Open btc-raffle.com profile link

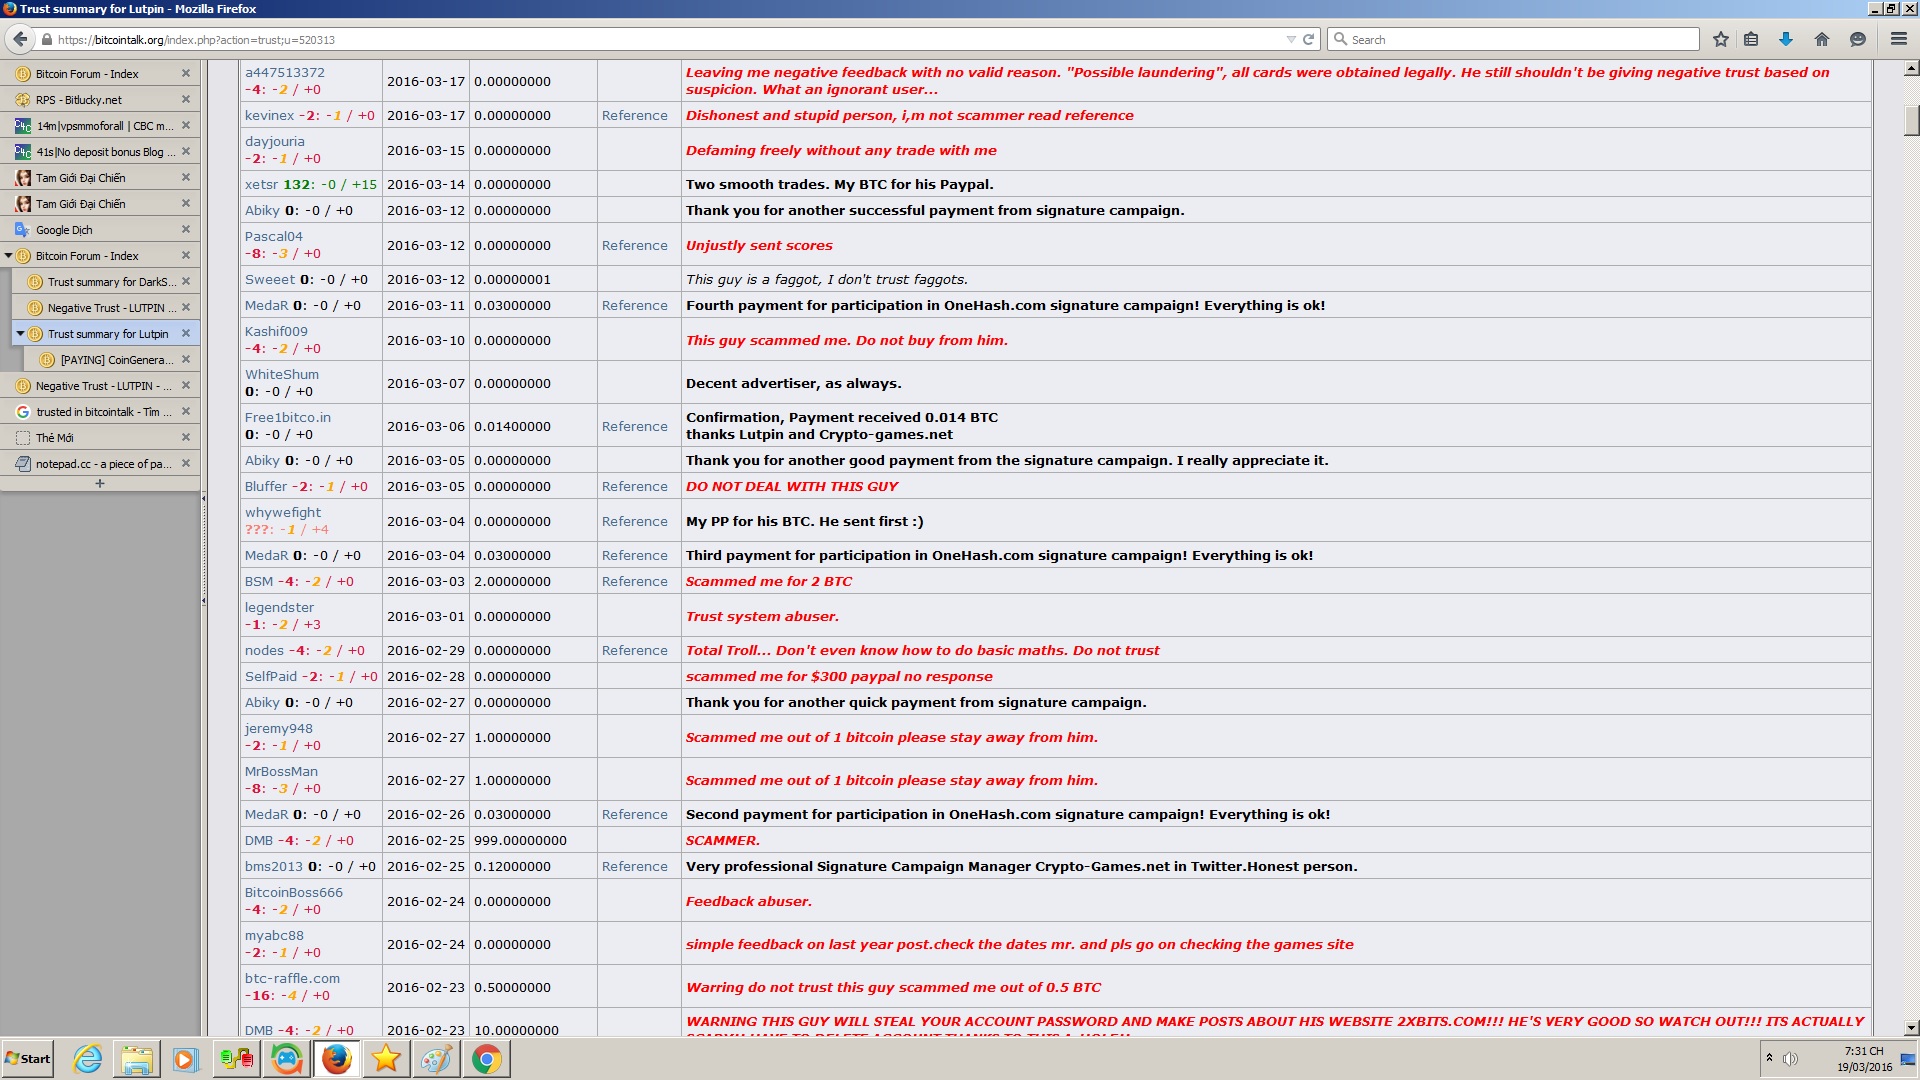pyautogui.click(x=292, y=979)
